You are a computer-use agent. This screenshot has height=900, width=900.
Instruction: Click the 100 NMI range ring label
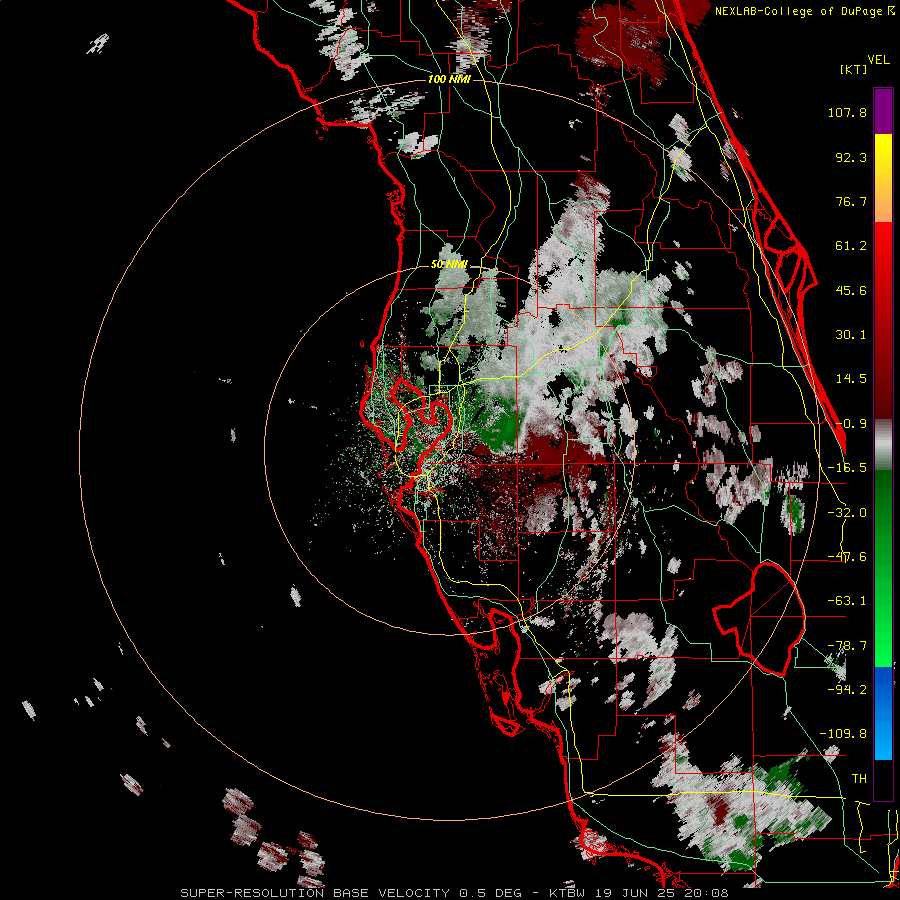449,79
